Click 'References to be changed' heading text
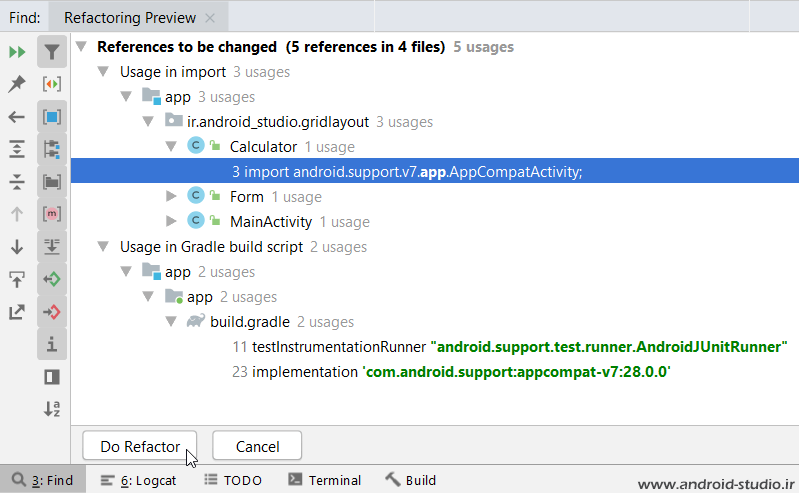The height and width of the screenshot is (493, 799). click(x=187, y=47)
